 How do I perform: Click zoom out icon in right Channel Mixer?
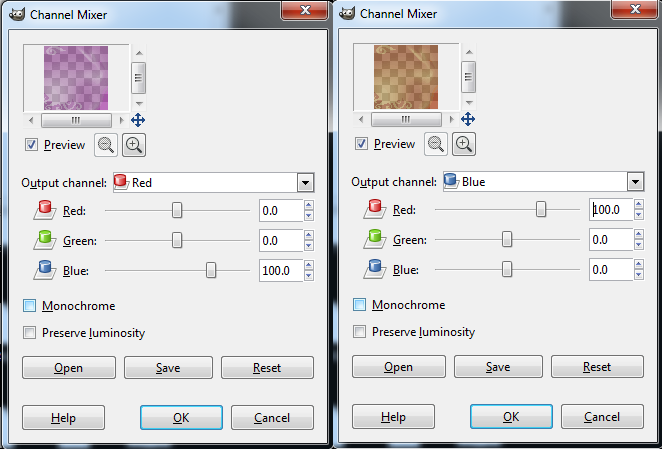(x=436, y=144)
